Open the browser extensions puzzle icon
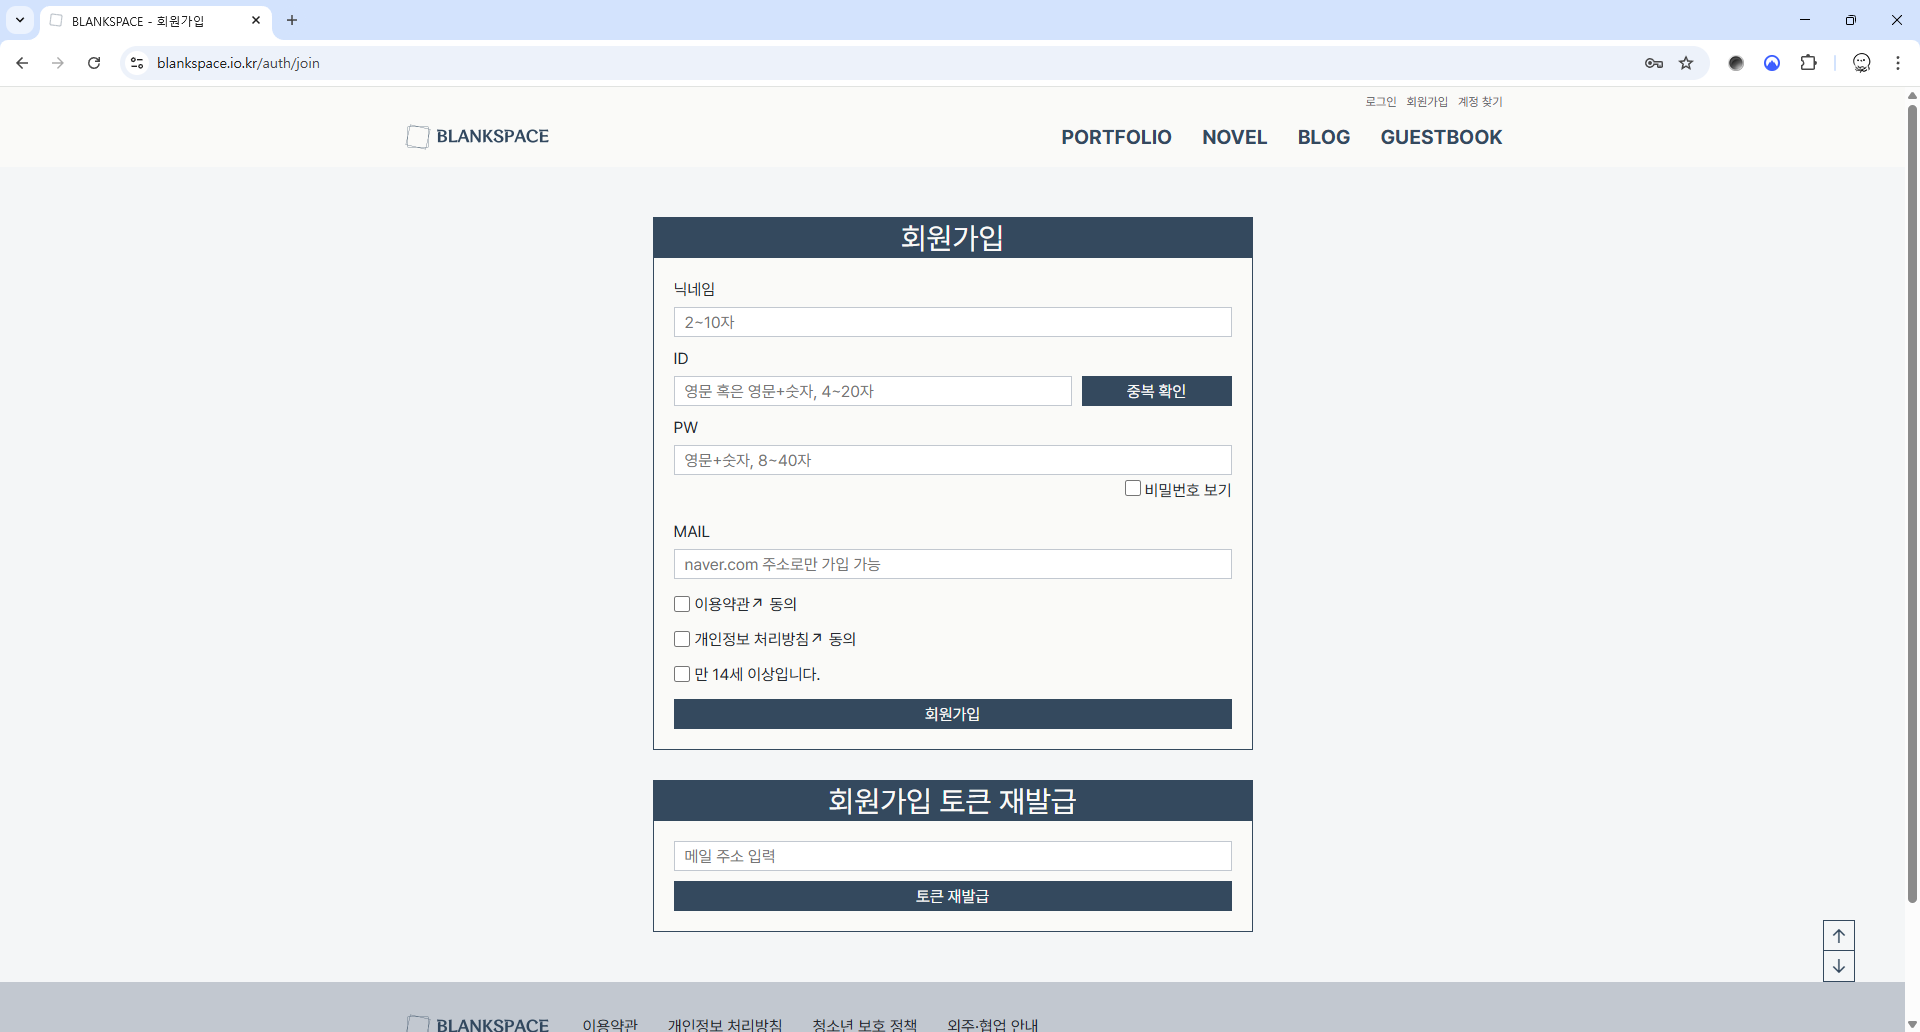Screen dimensions: 1920x1032 1808,63
